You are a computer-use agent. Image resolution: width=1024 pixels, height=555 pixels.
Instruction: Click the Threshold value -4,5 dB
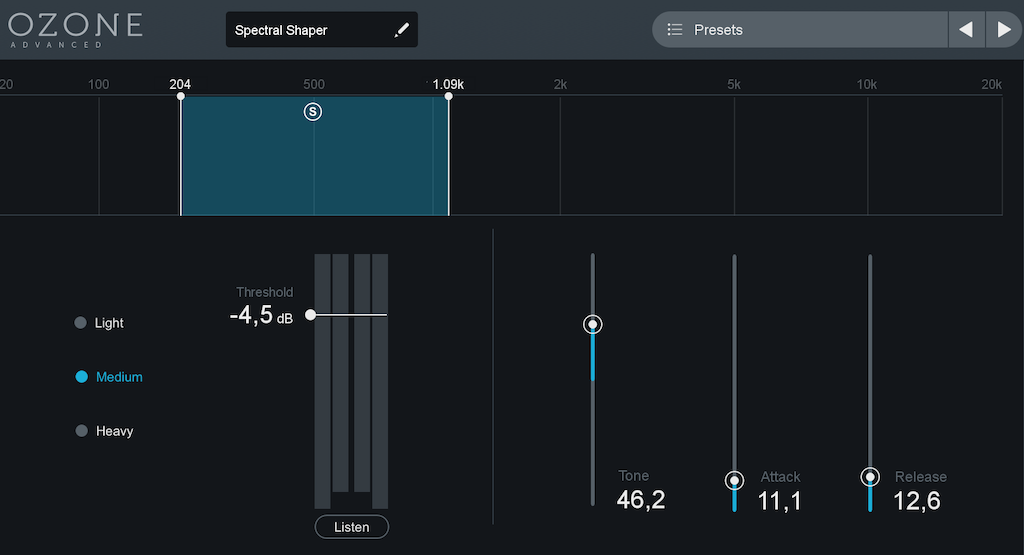(x=260, y=317)
